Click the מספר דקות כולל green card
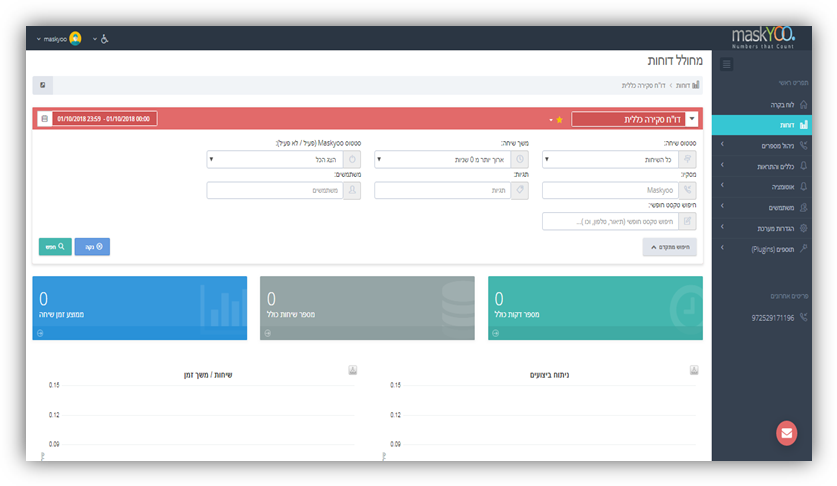This screenshot has height=486, width=837. 595,308
